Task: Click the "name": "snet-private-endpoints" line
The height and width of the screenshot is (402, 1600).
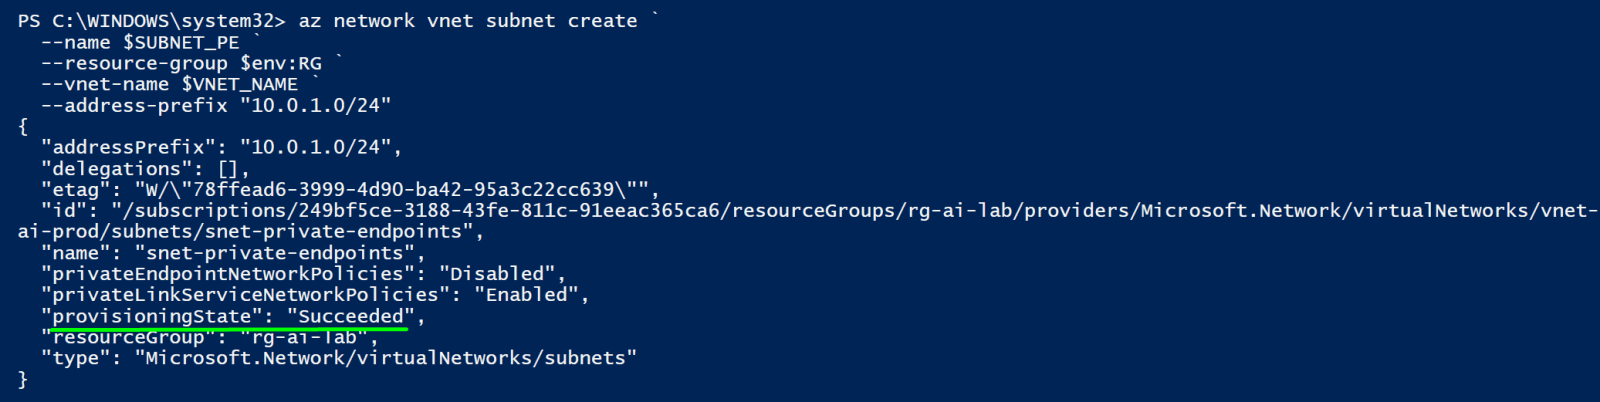Action: 233,252
